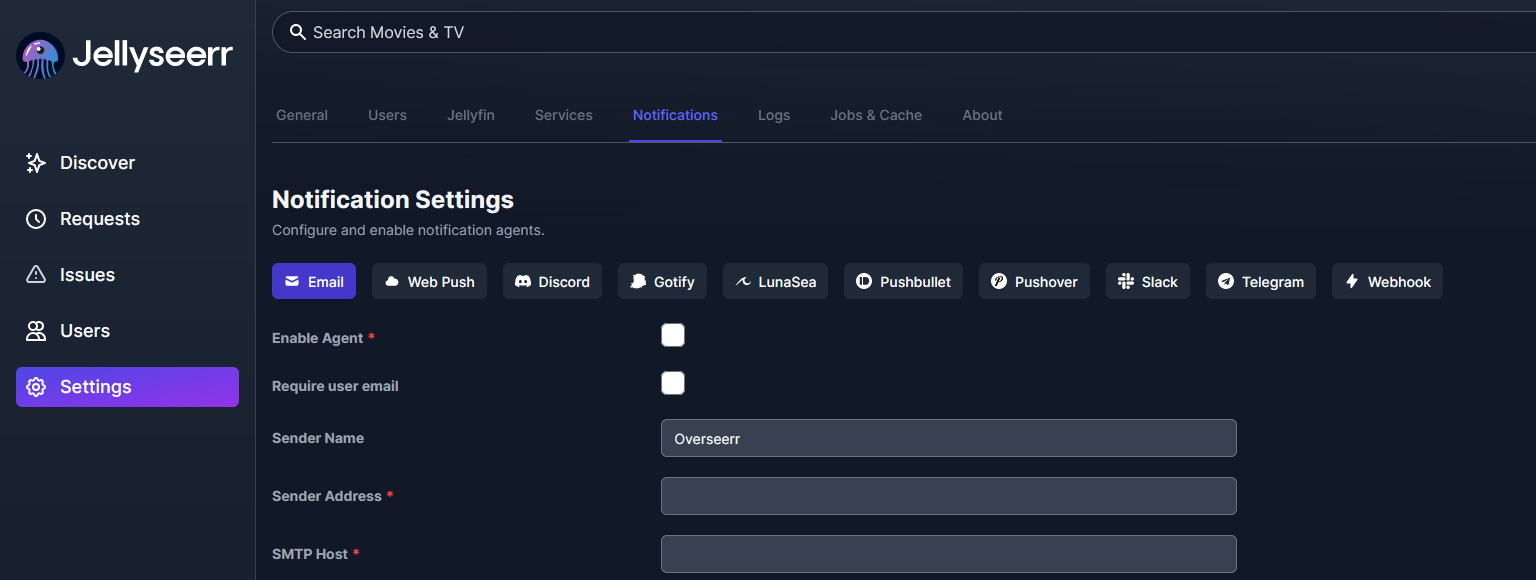Image resolution: width=1536 pixels, height=580 pixels.
Task: Click the Pushover logo icon
Action: pyautogui.click(x=999, y=282)
